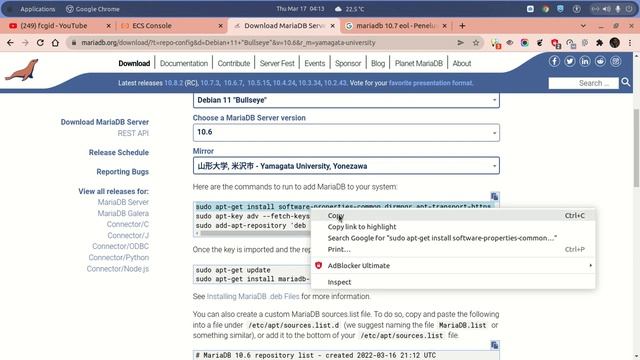
Task: Open the Blog nav link
Action: click(378, 63)
